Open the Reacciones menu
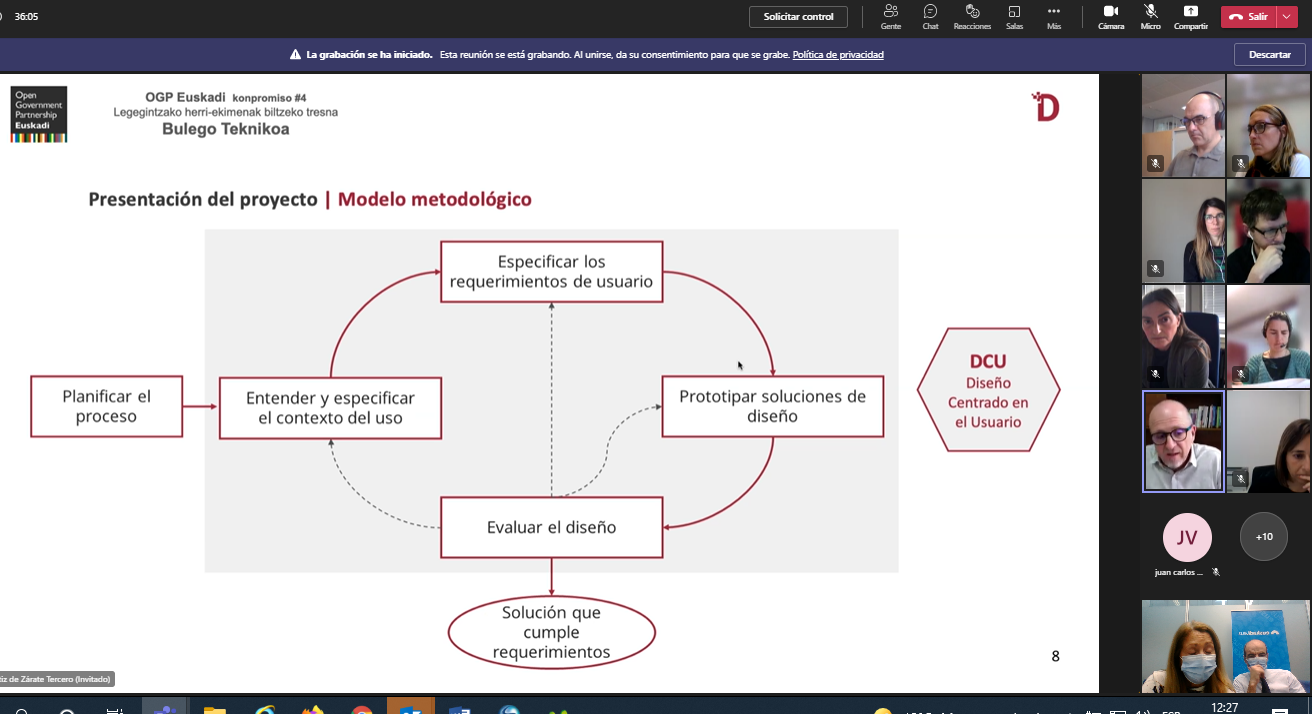The height and width of the screenshot is (714, 1312). click(x=971, y=16)
